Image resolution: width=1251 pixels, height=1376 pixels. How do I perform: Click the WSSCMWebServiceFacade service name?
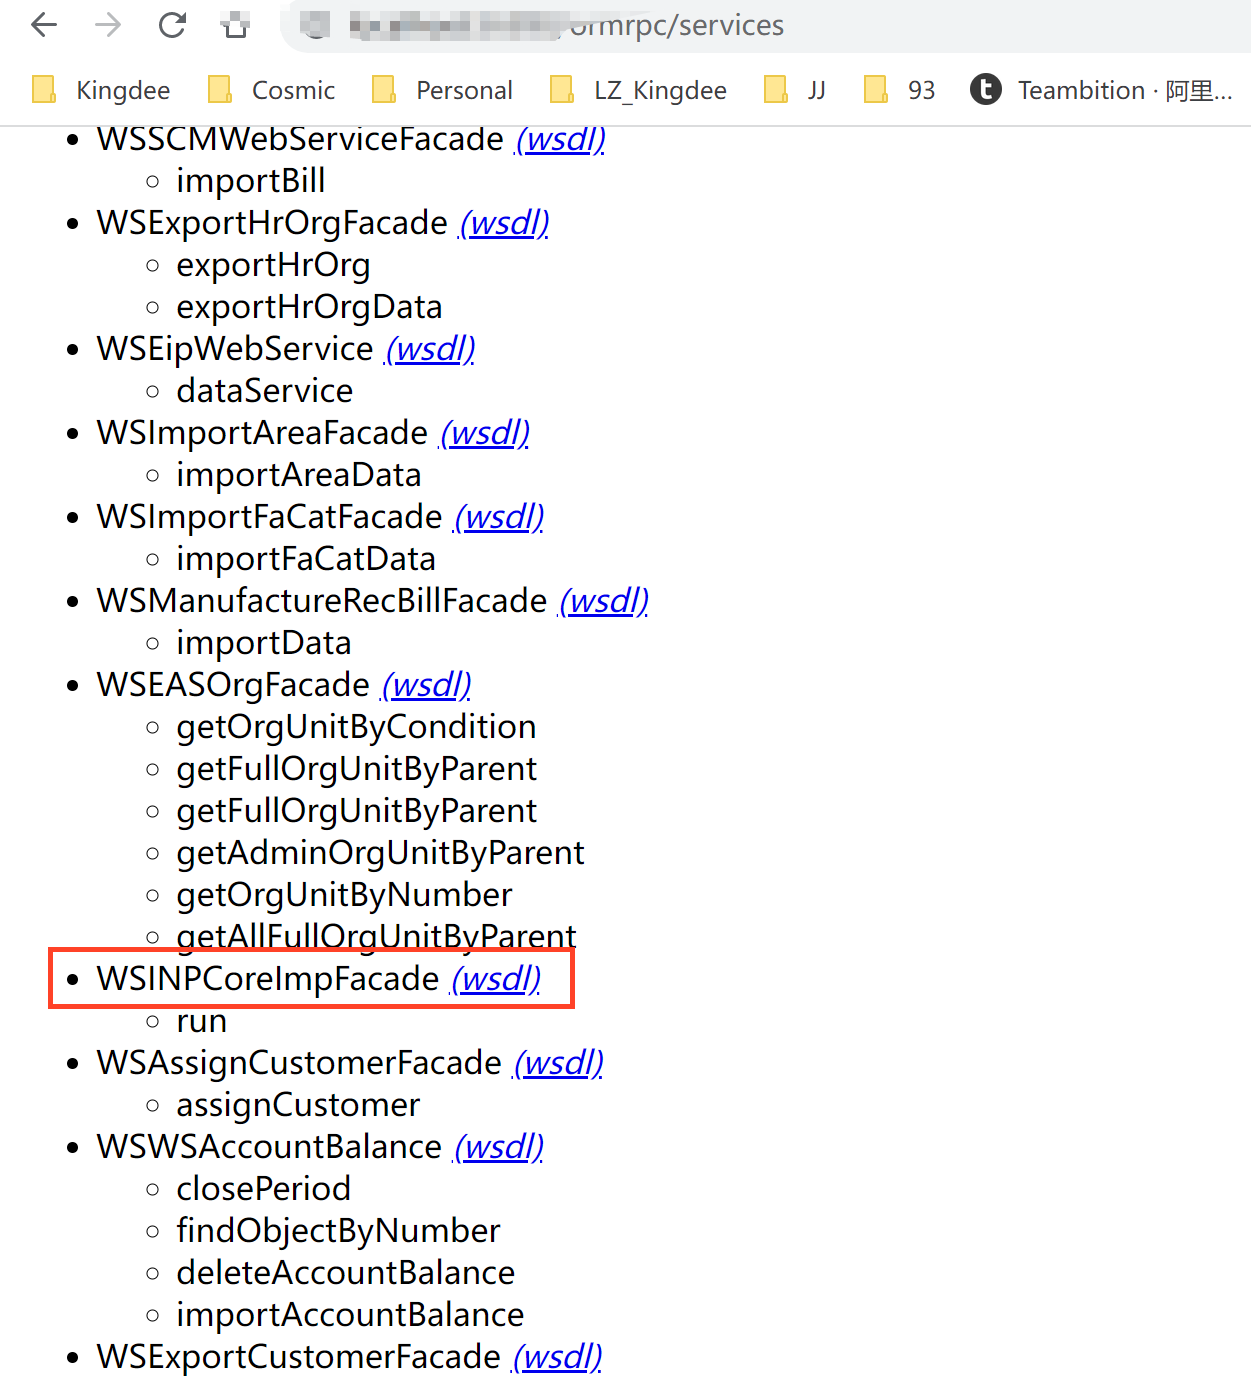300,139
